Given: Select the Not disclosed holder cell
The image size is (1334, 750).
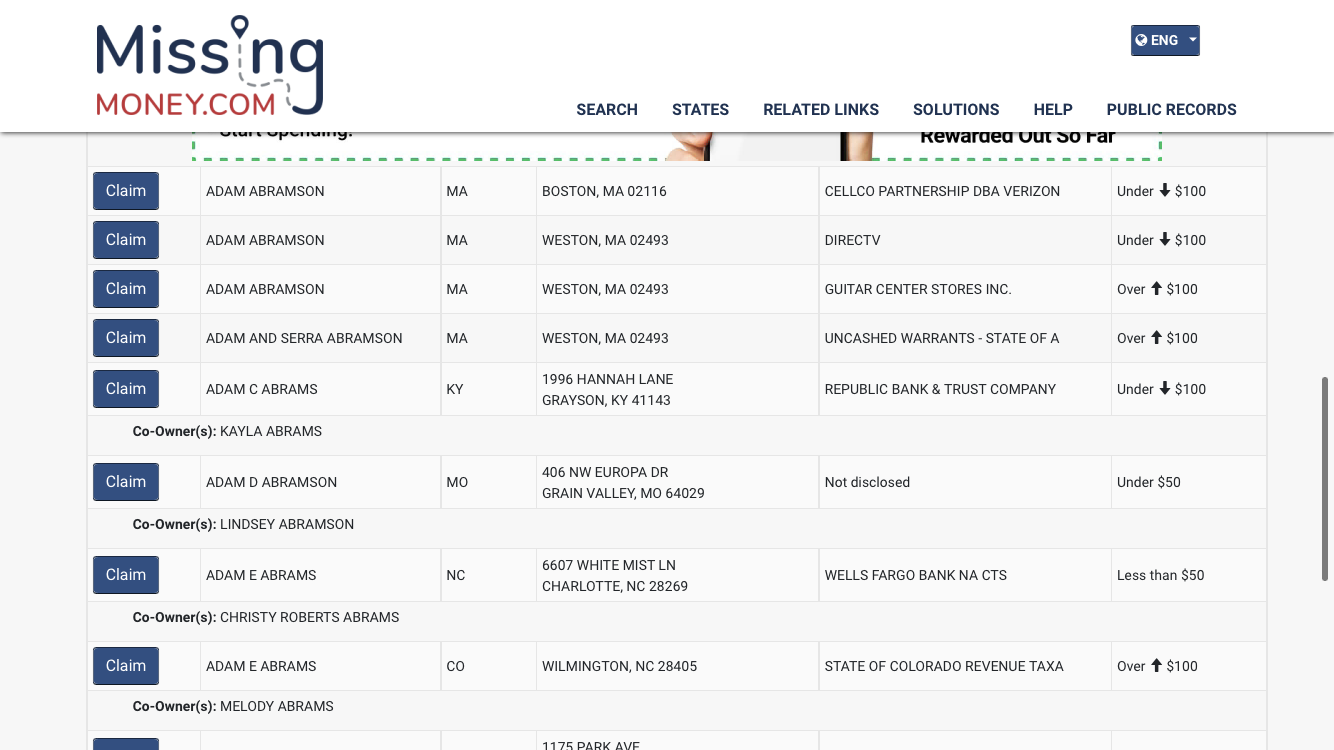Looking at the screenshot, I should (x=965, y=482).
